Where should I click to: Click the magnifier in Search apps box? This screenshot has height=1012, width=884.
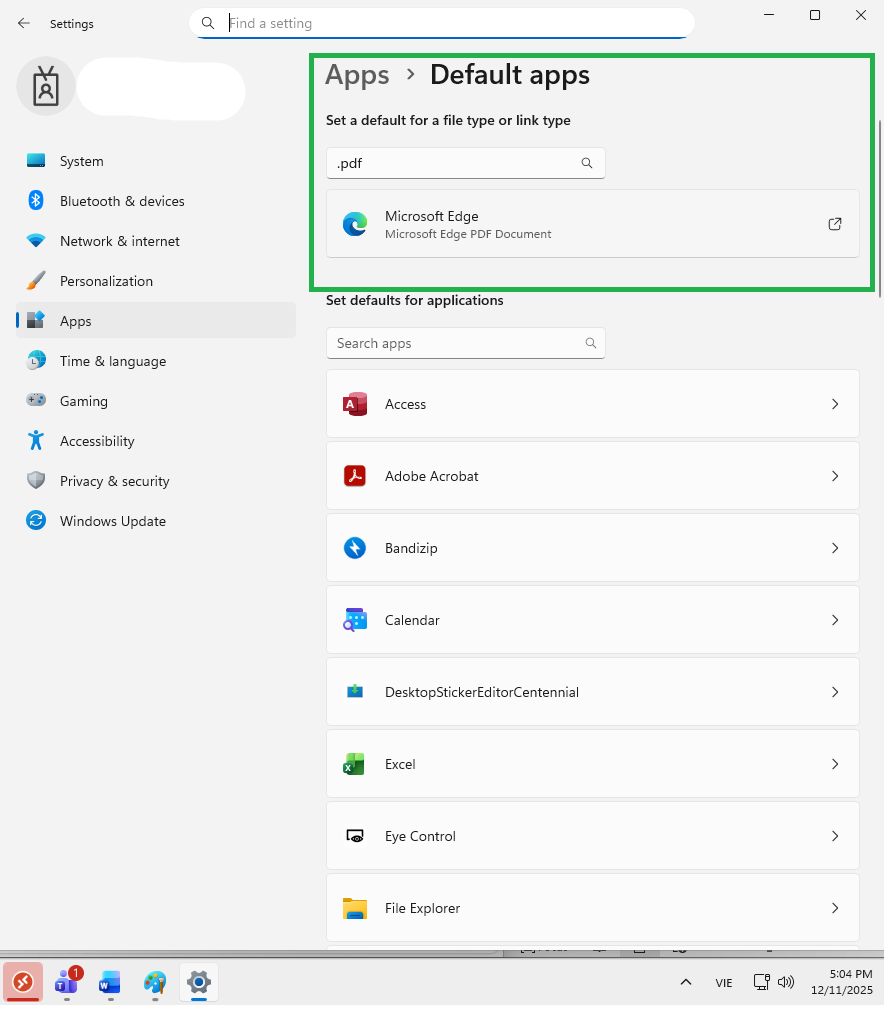pyautogui.click(x=590, y=343)
